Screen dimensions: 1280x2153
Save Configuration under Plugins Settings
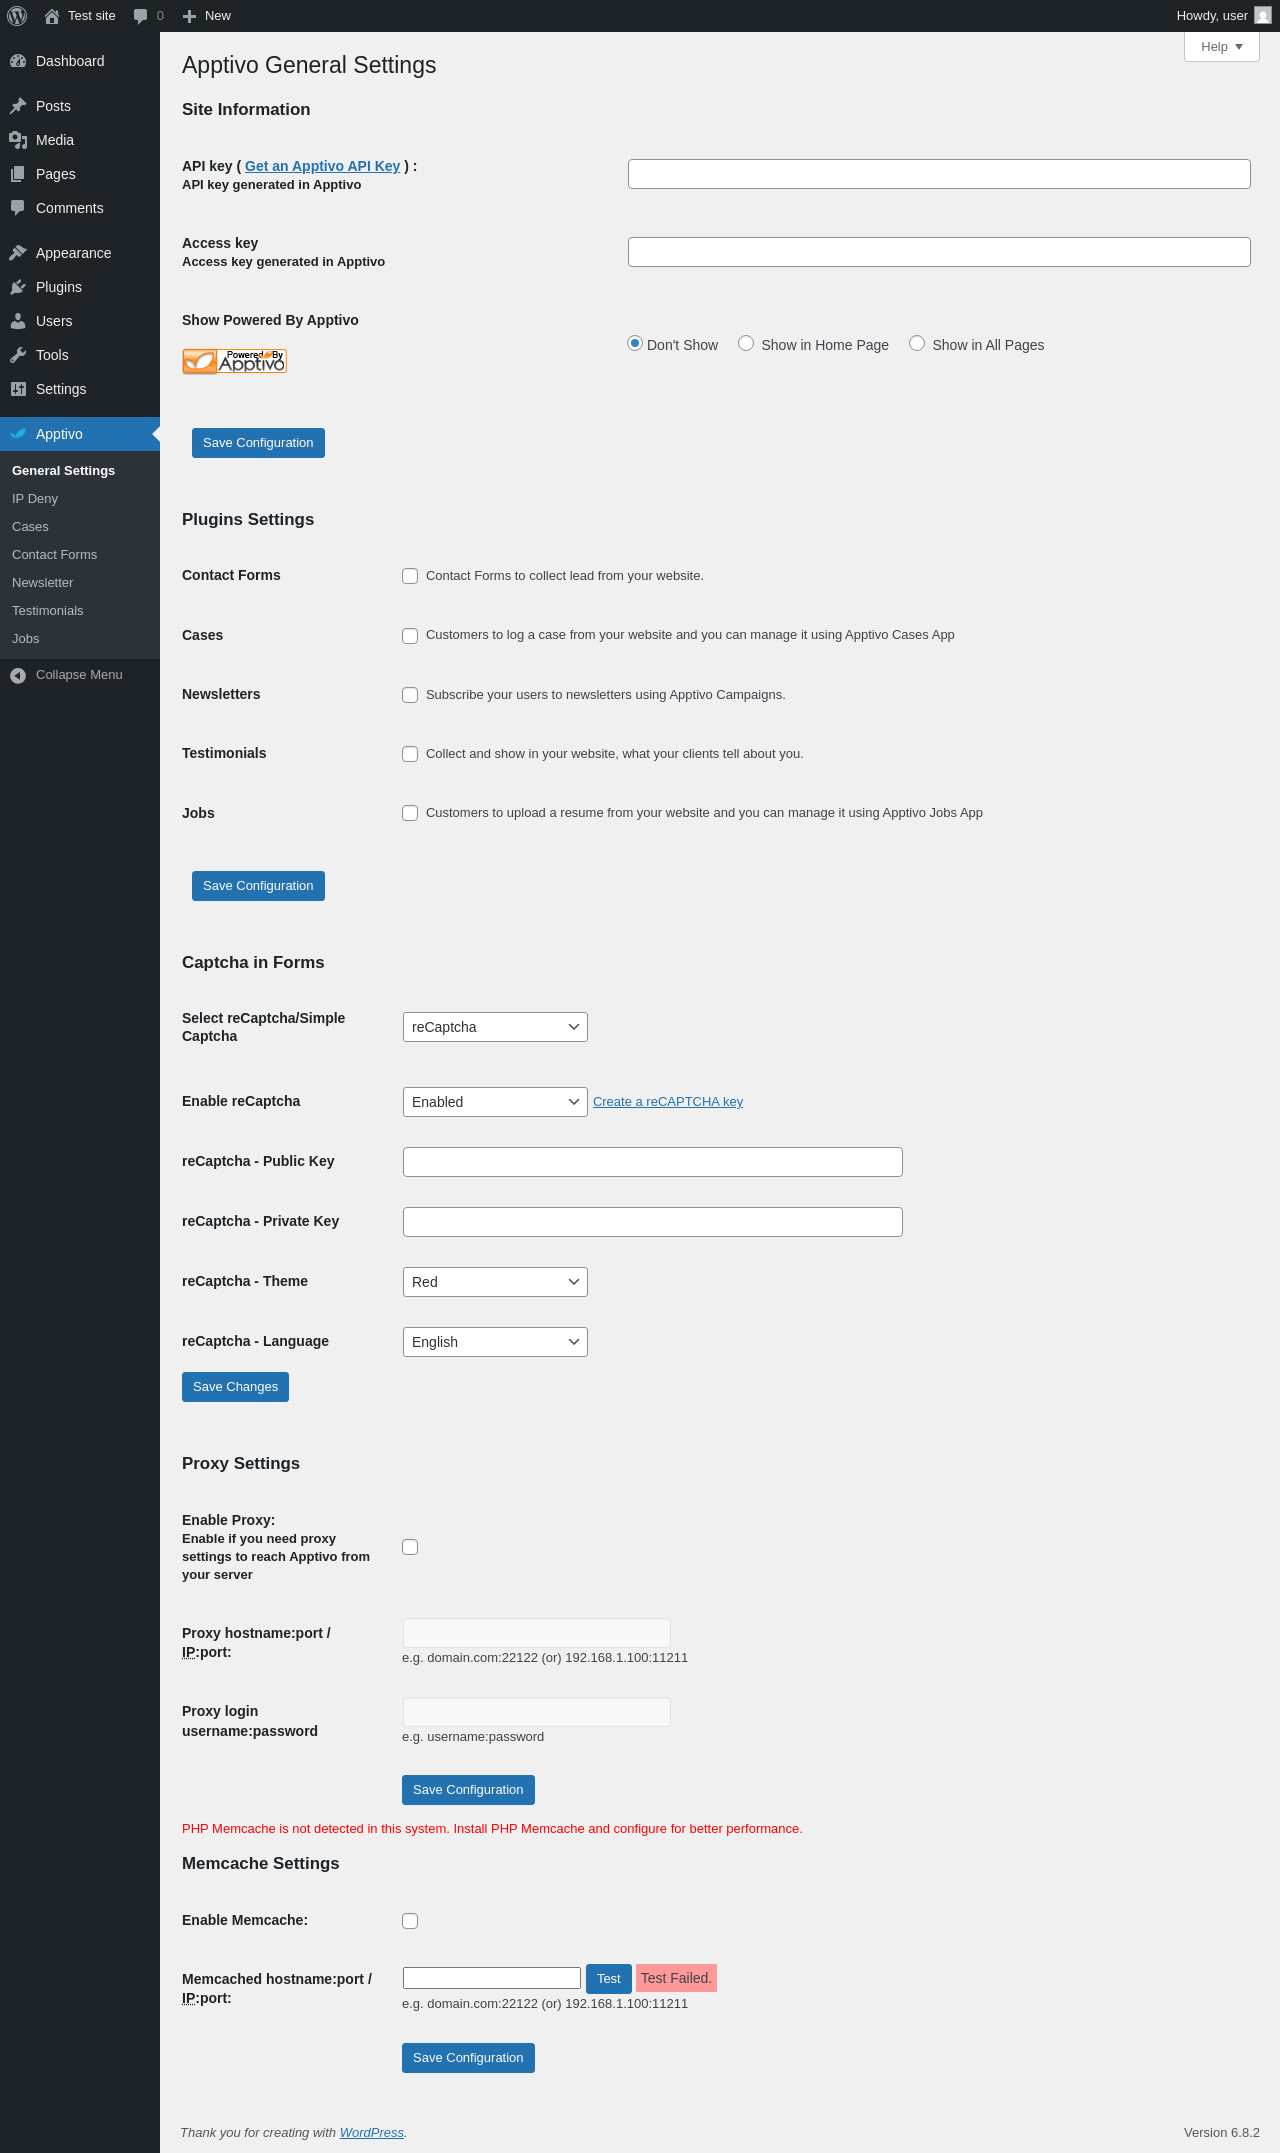[x=258, y=886]
